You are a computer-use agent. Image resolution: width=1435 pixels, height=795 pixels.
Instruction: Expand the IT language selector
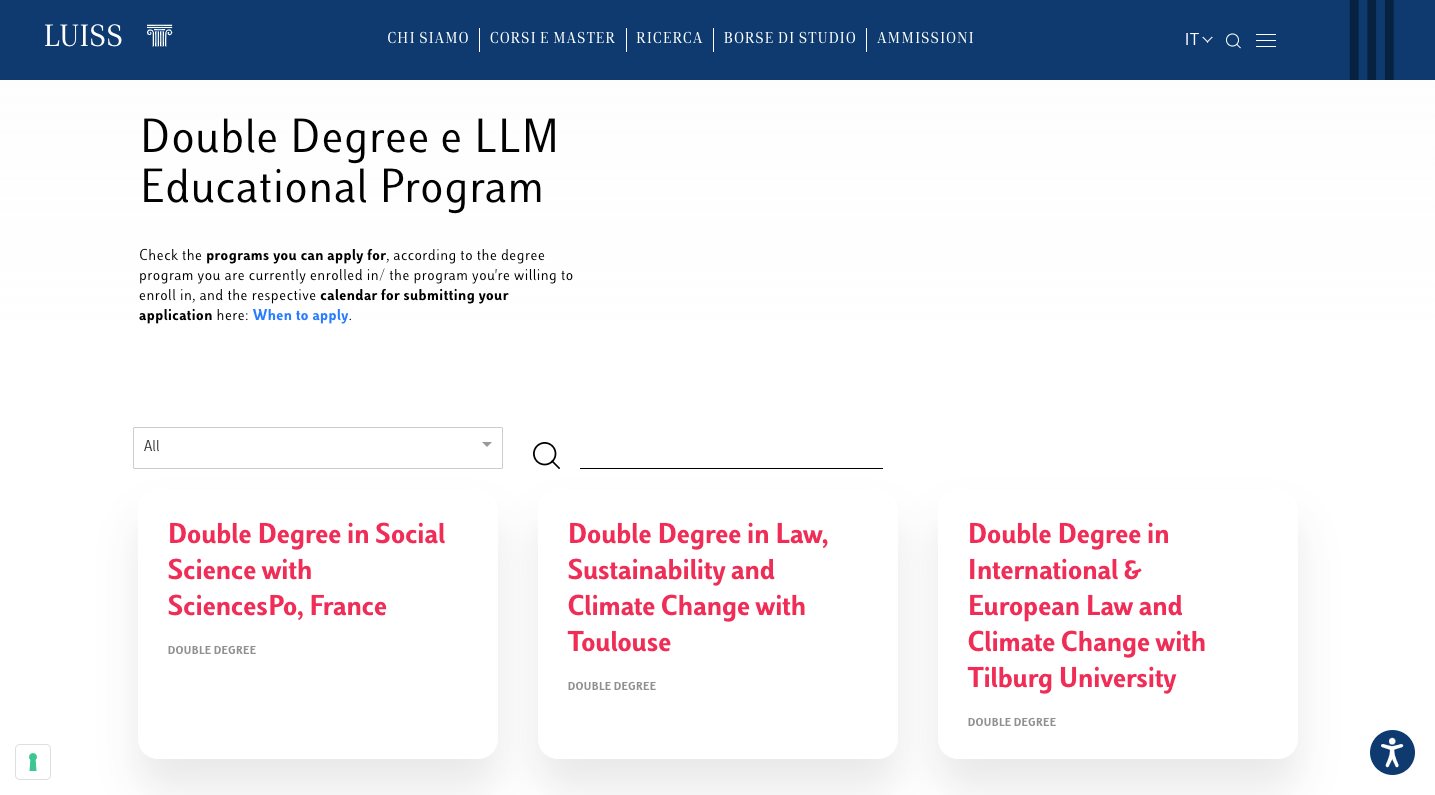(1198, 40)
